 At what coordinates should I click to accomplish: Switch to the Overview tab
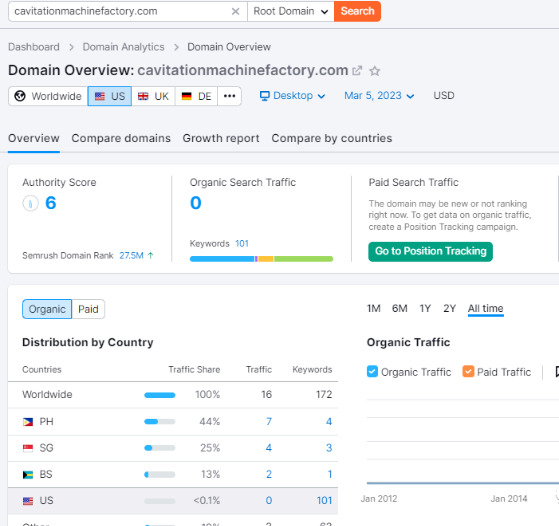(34, 138)
